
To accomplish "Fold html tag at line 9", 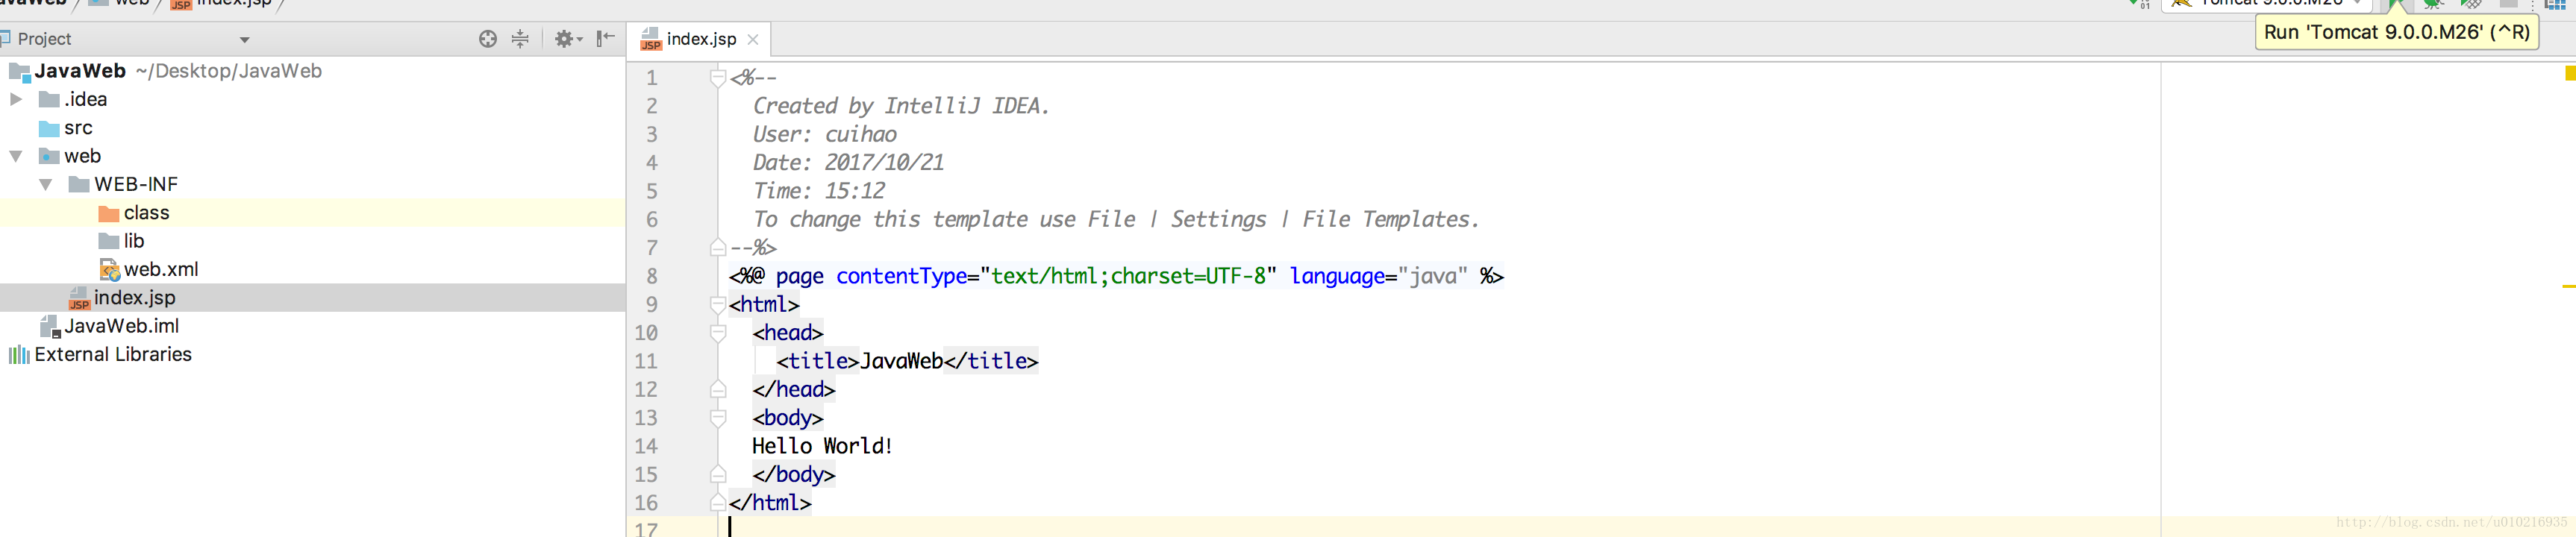I will 717,304.
